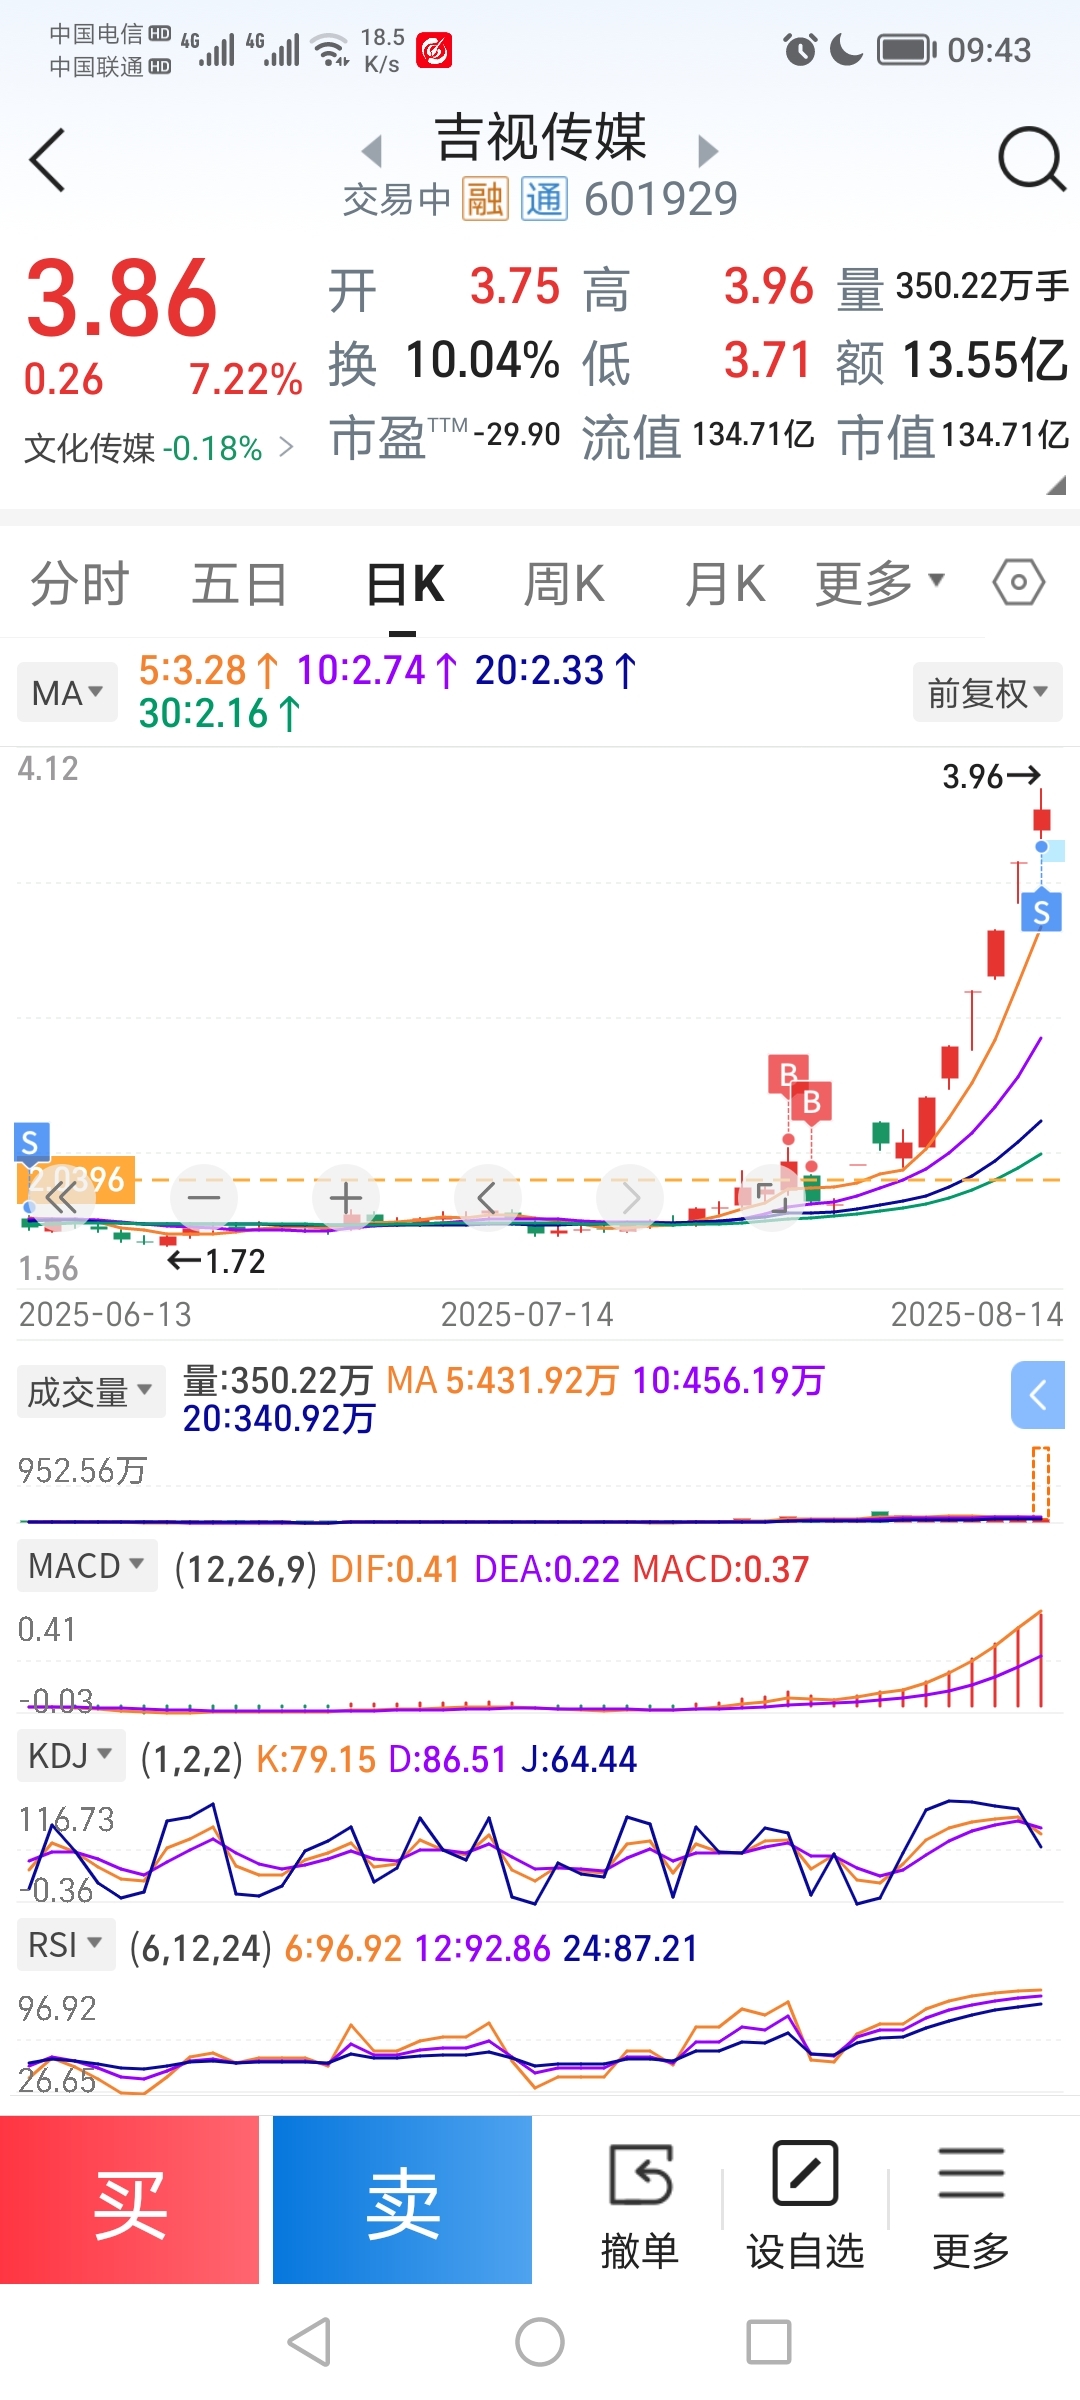
Task: Switch to 月K monthly tab
Action: pos(725,584)
